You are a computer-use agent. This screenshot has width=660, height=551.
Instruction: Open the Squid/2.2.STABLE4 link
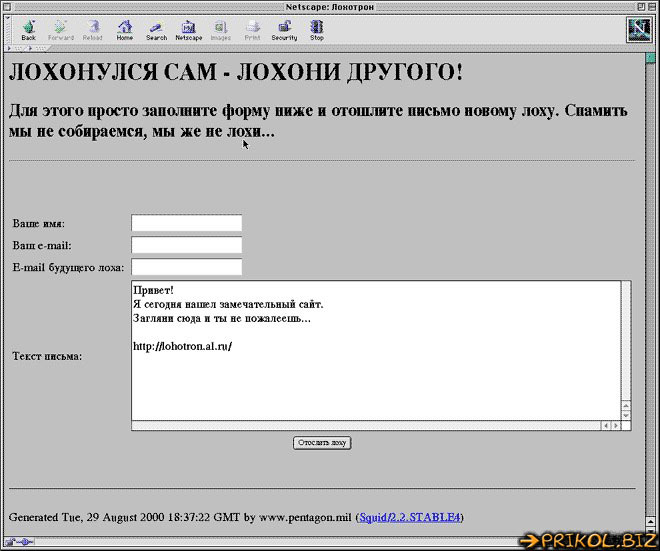(410, 517)
